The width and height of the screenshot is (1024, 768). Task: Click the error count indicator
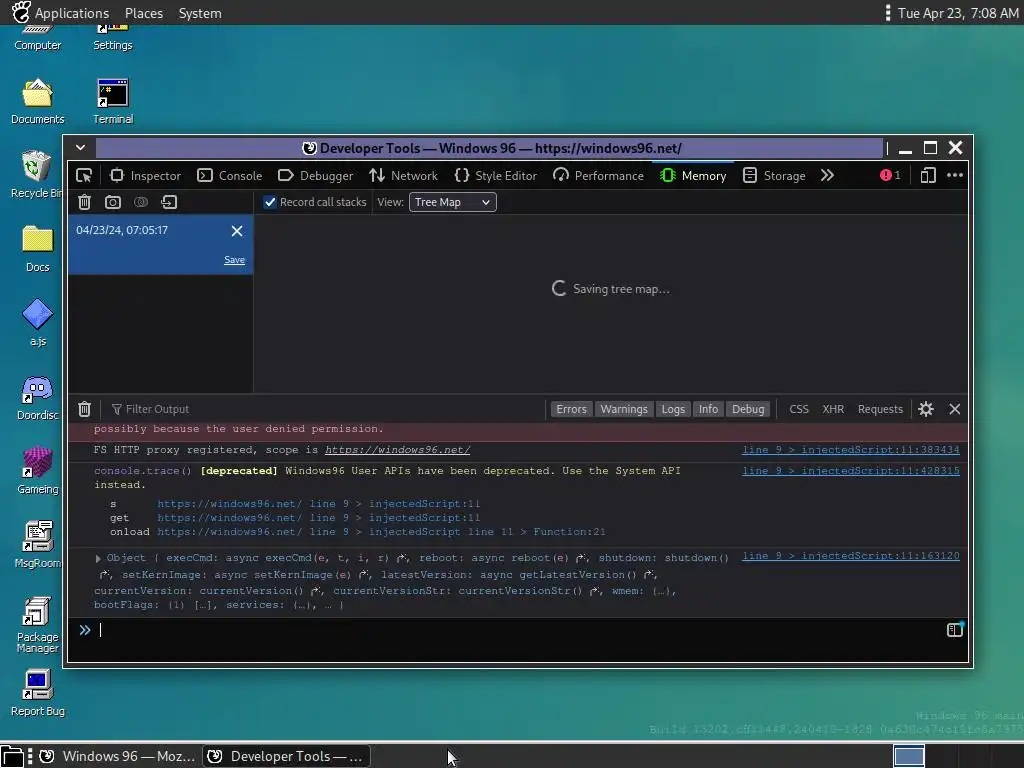890,175
